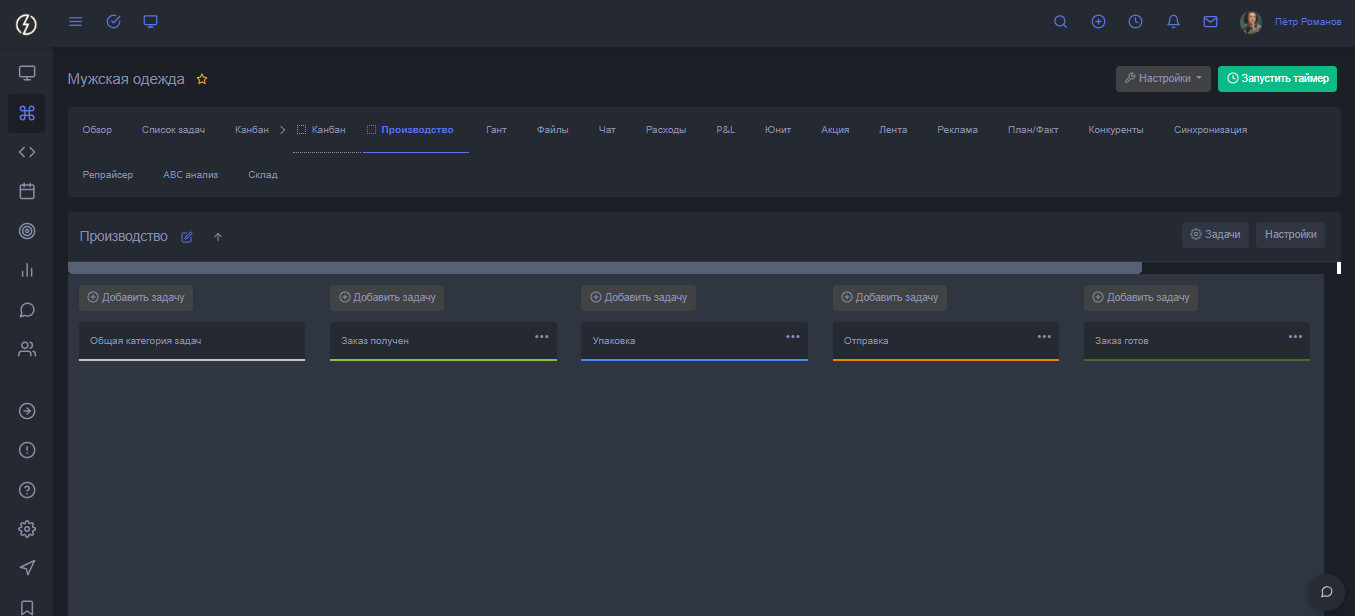Image resolution: width=1355 pixels, height=616 pixels.
Task: Click the Пётр Романов user avatar
Action: click(1250, 22)
